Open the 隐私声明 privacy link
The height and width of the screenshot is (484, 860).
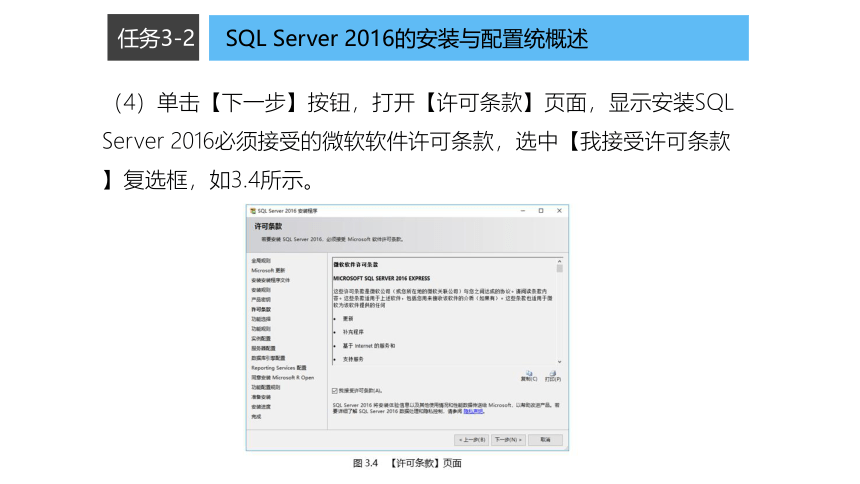(x=473, y=411)
